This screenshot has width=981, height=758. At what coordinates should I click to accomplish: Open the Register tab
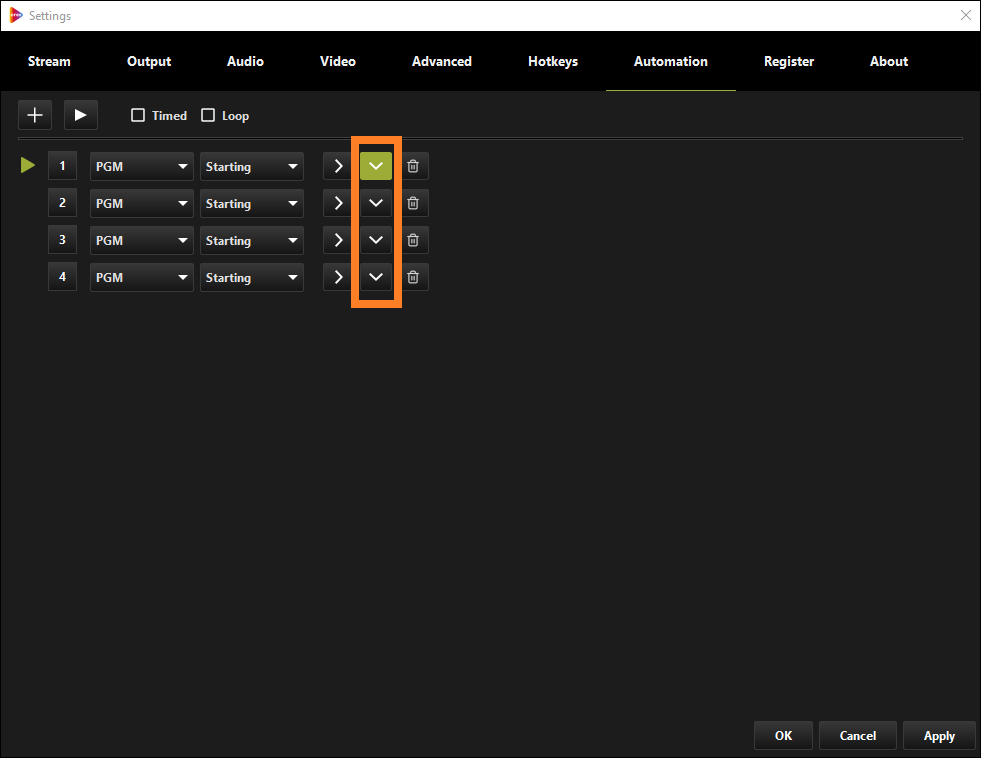[x=789, y=61]
